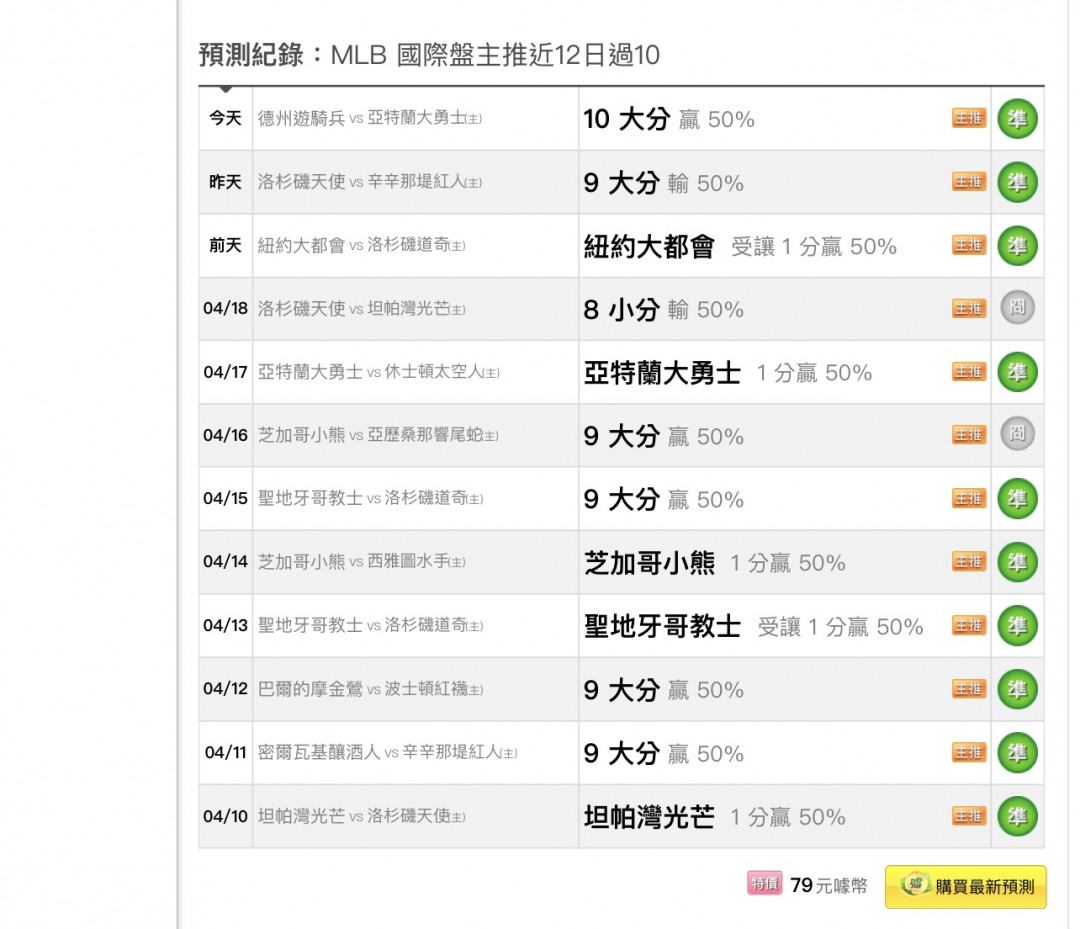Click the 主推 badge in 04/17 row

point(969,372)
